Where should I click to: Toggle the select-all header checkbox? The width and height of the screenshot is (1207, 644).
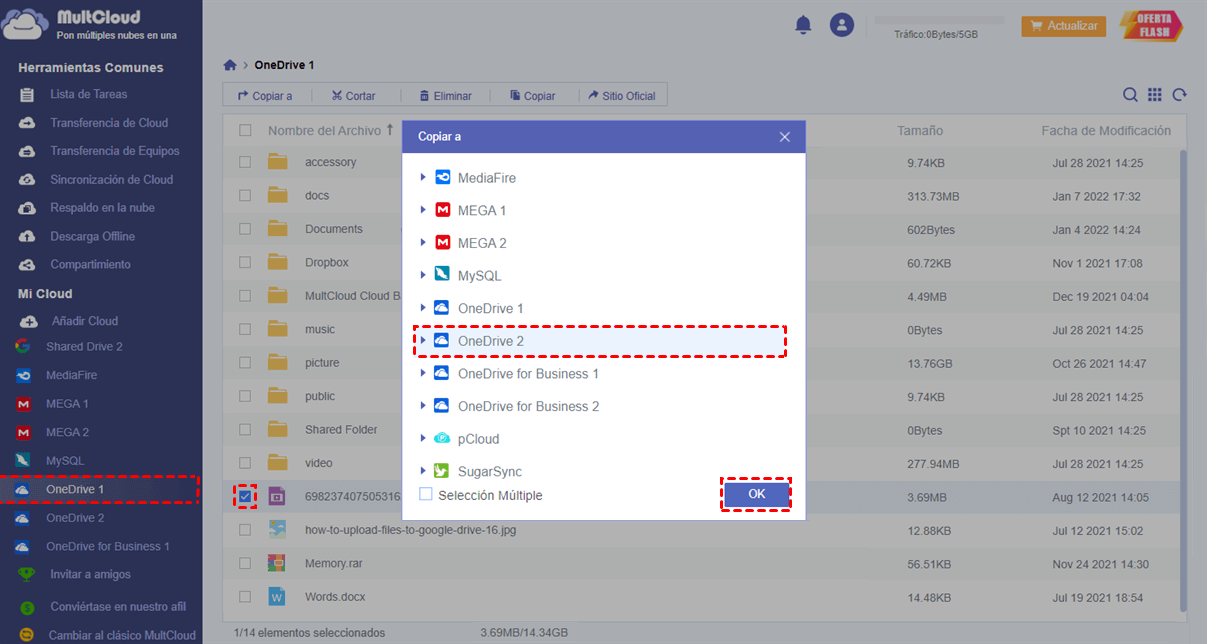tap(245, 130)
